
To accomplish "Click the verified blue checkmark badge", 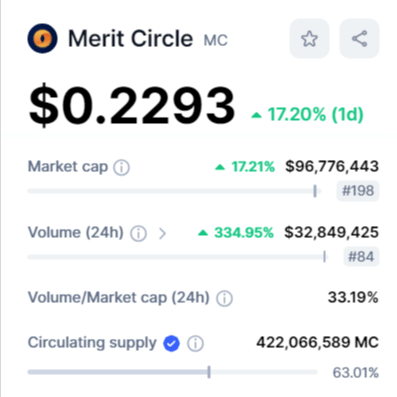I will tap(172, 343).
